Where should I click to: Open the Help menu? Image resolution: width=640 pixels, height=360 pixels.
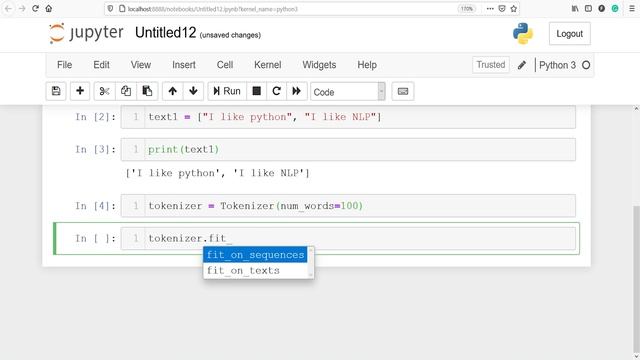pyautogui.click(x=367, y=65)
